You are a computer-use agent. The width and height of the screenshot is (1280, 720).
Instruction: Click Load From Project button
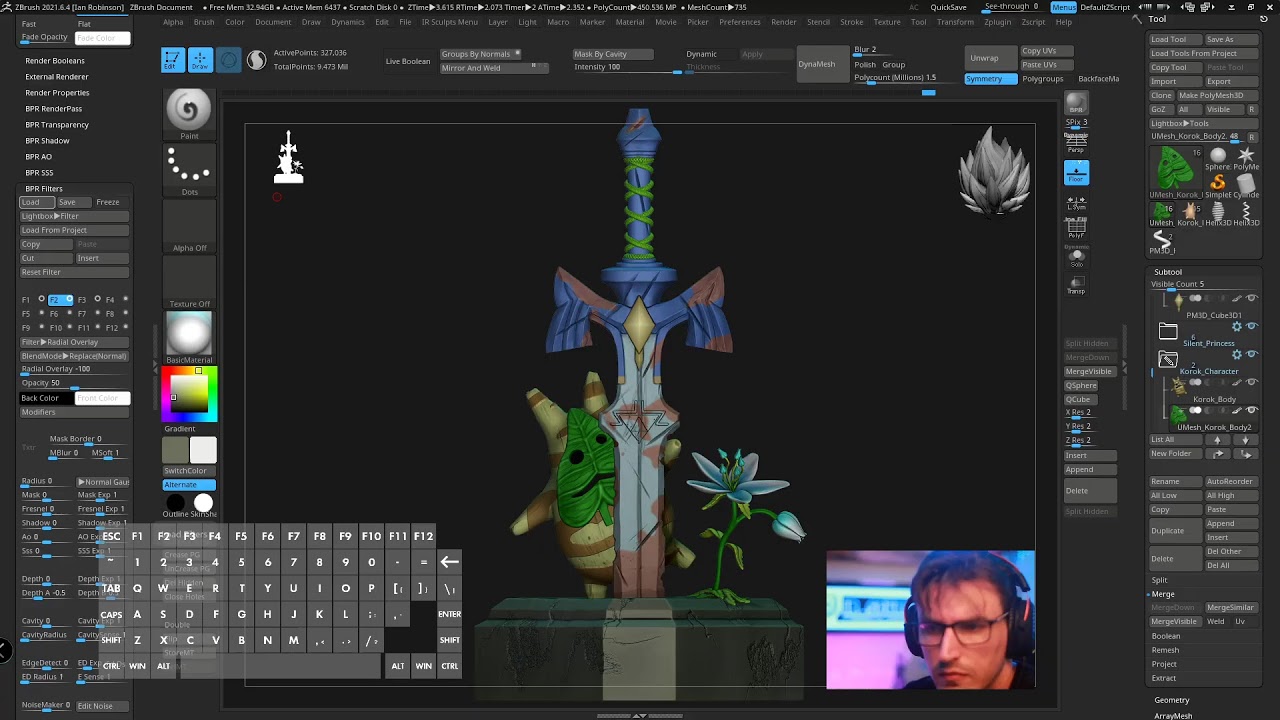[x=74, y=230]
